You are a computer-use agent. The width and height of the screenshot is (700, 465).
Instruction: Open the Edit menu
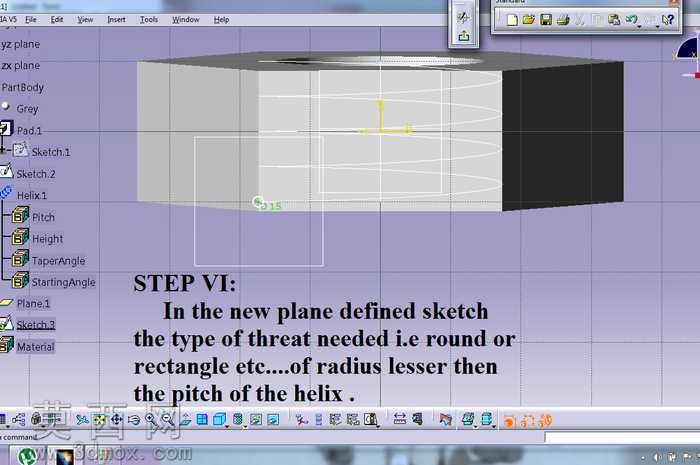click(57, 20)
